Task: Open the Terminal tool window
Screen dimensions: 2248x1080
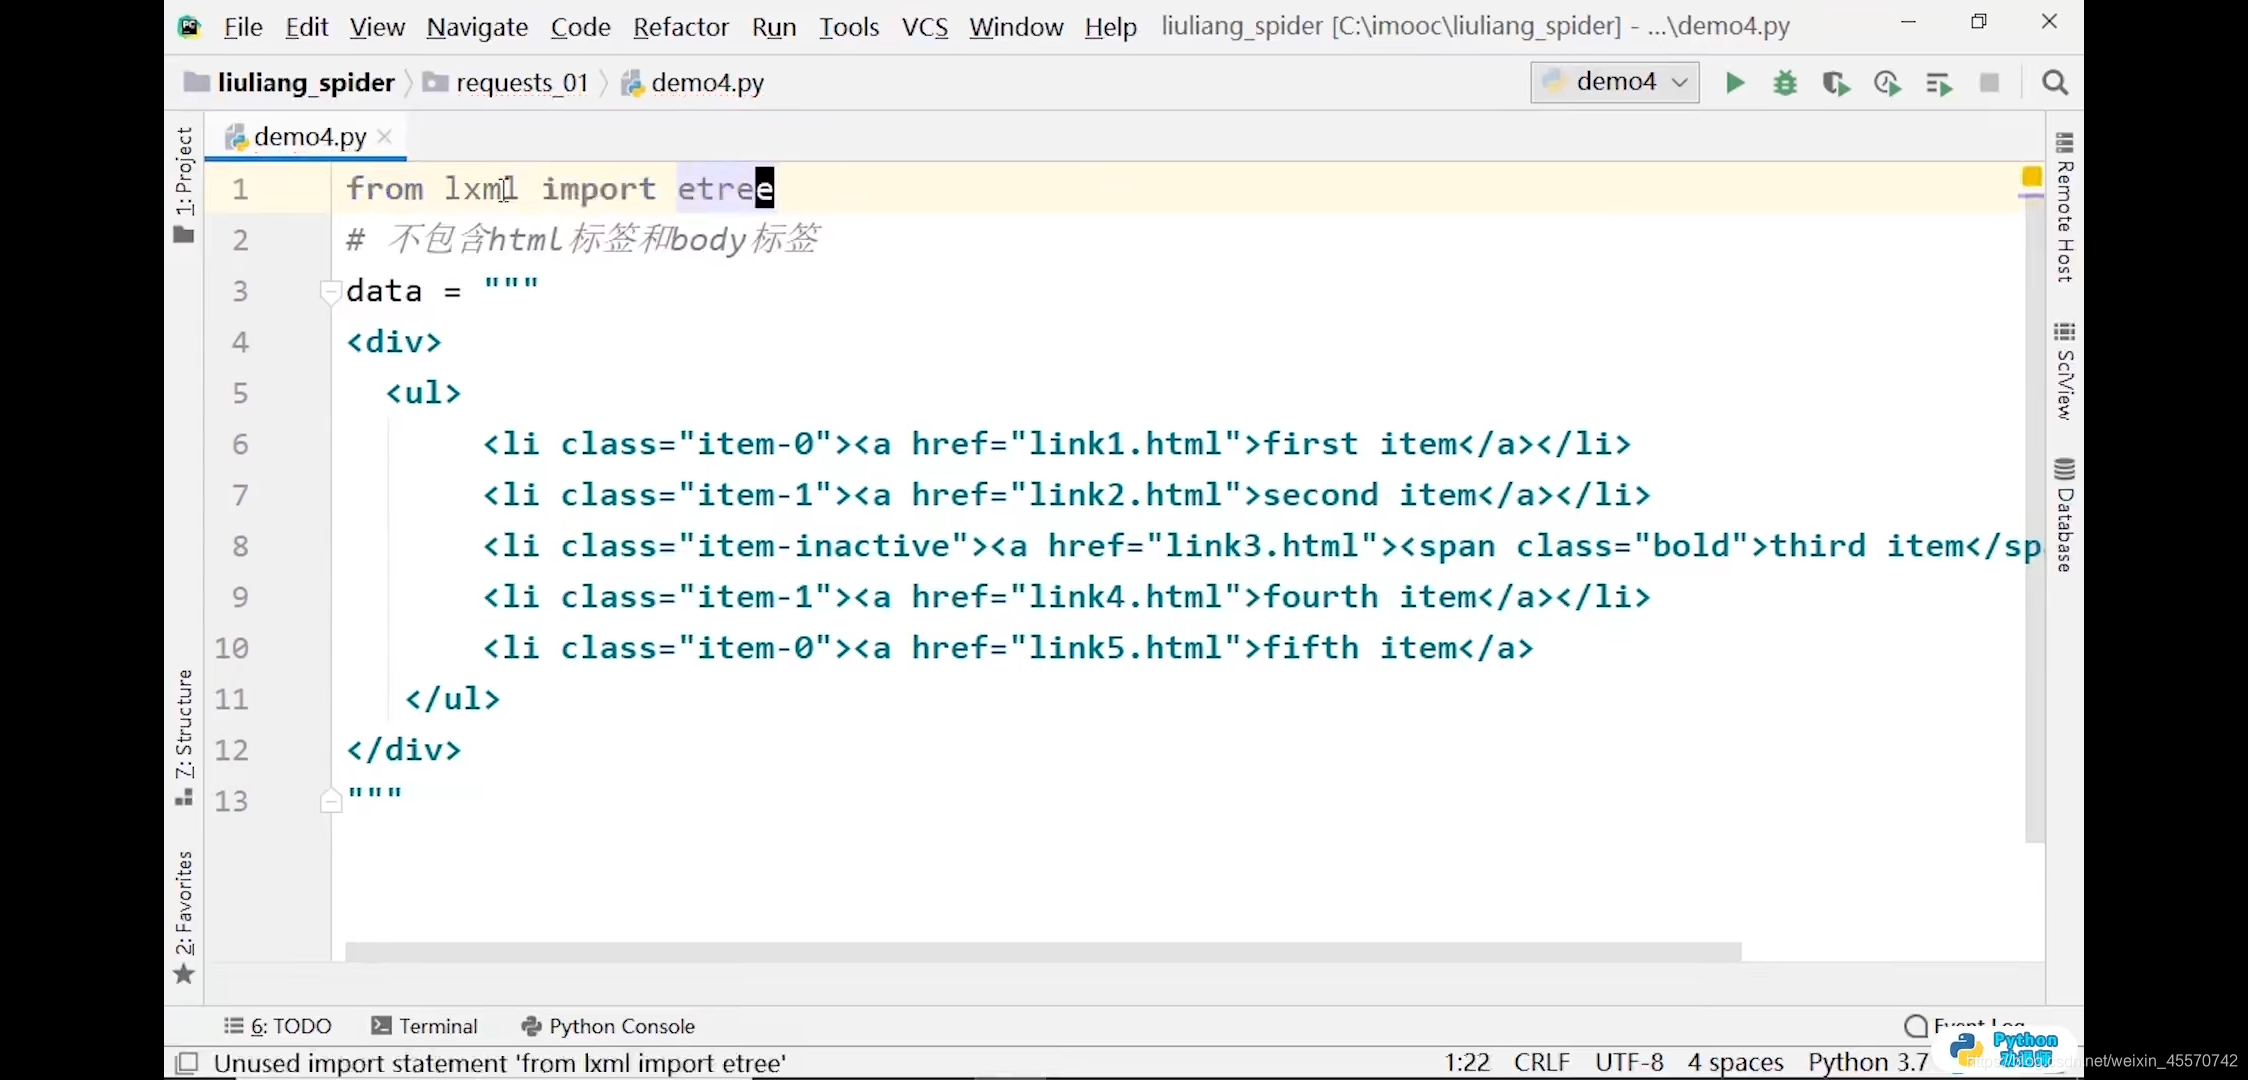Action: pos(425,1026)
